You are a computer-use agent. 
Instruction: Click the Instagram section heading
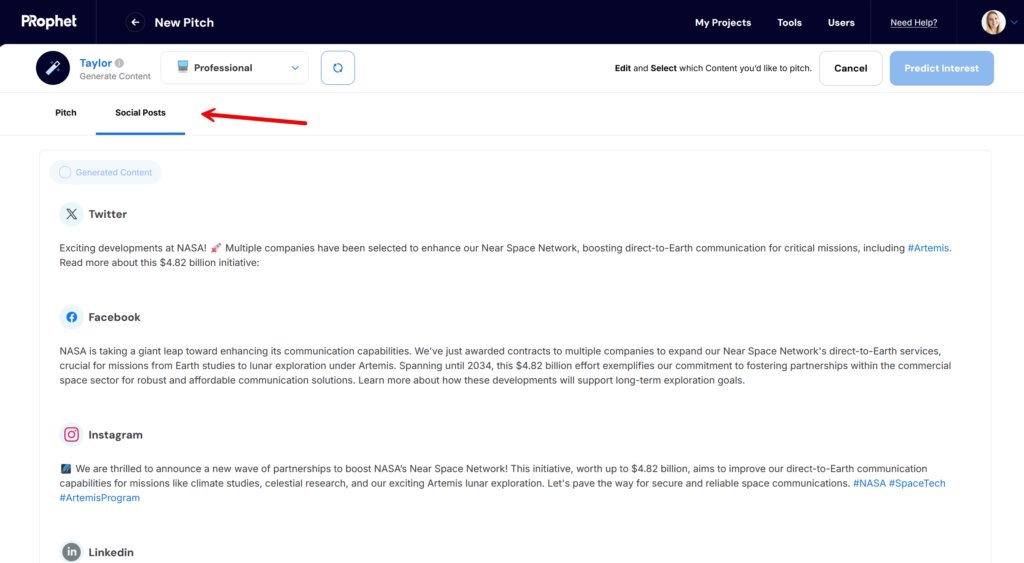click(116, 435)
